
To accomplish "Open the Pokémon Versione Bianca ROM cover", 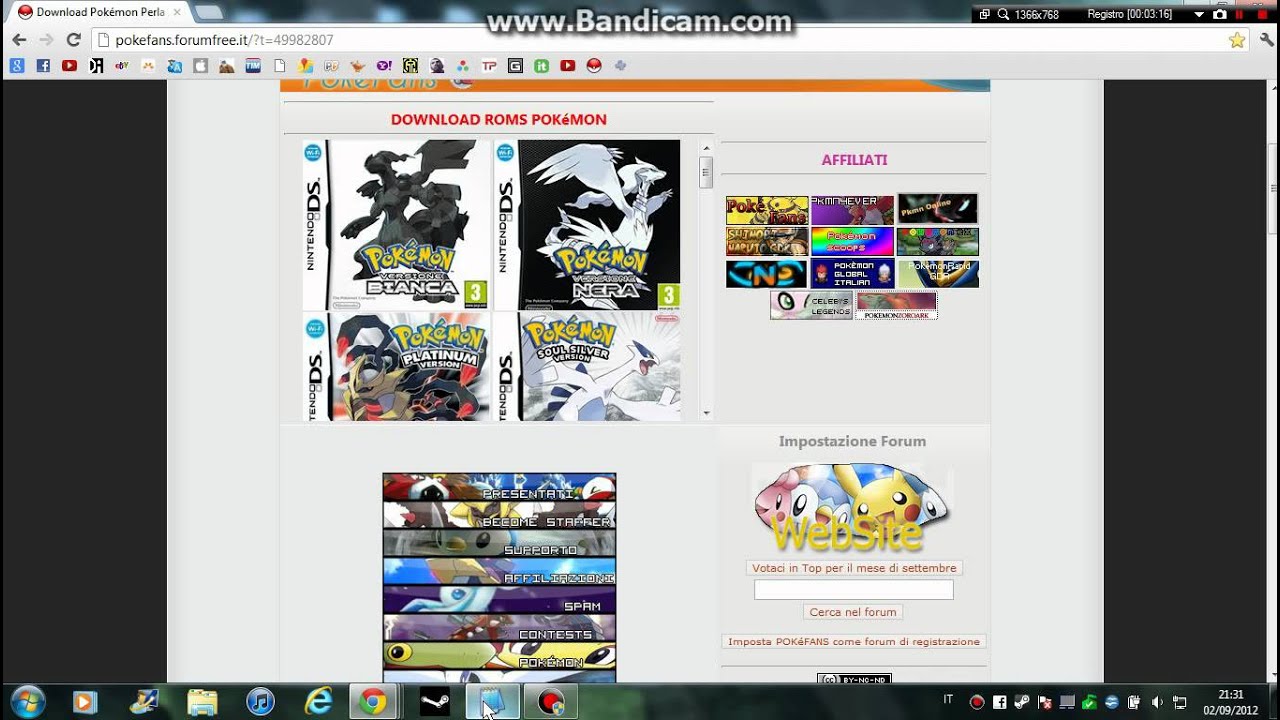I will [x=396, y=224].
